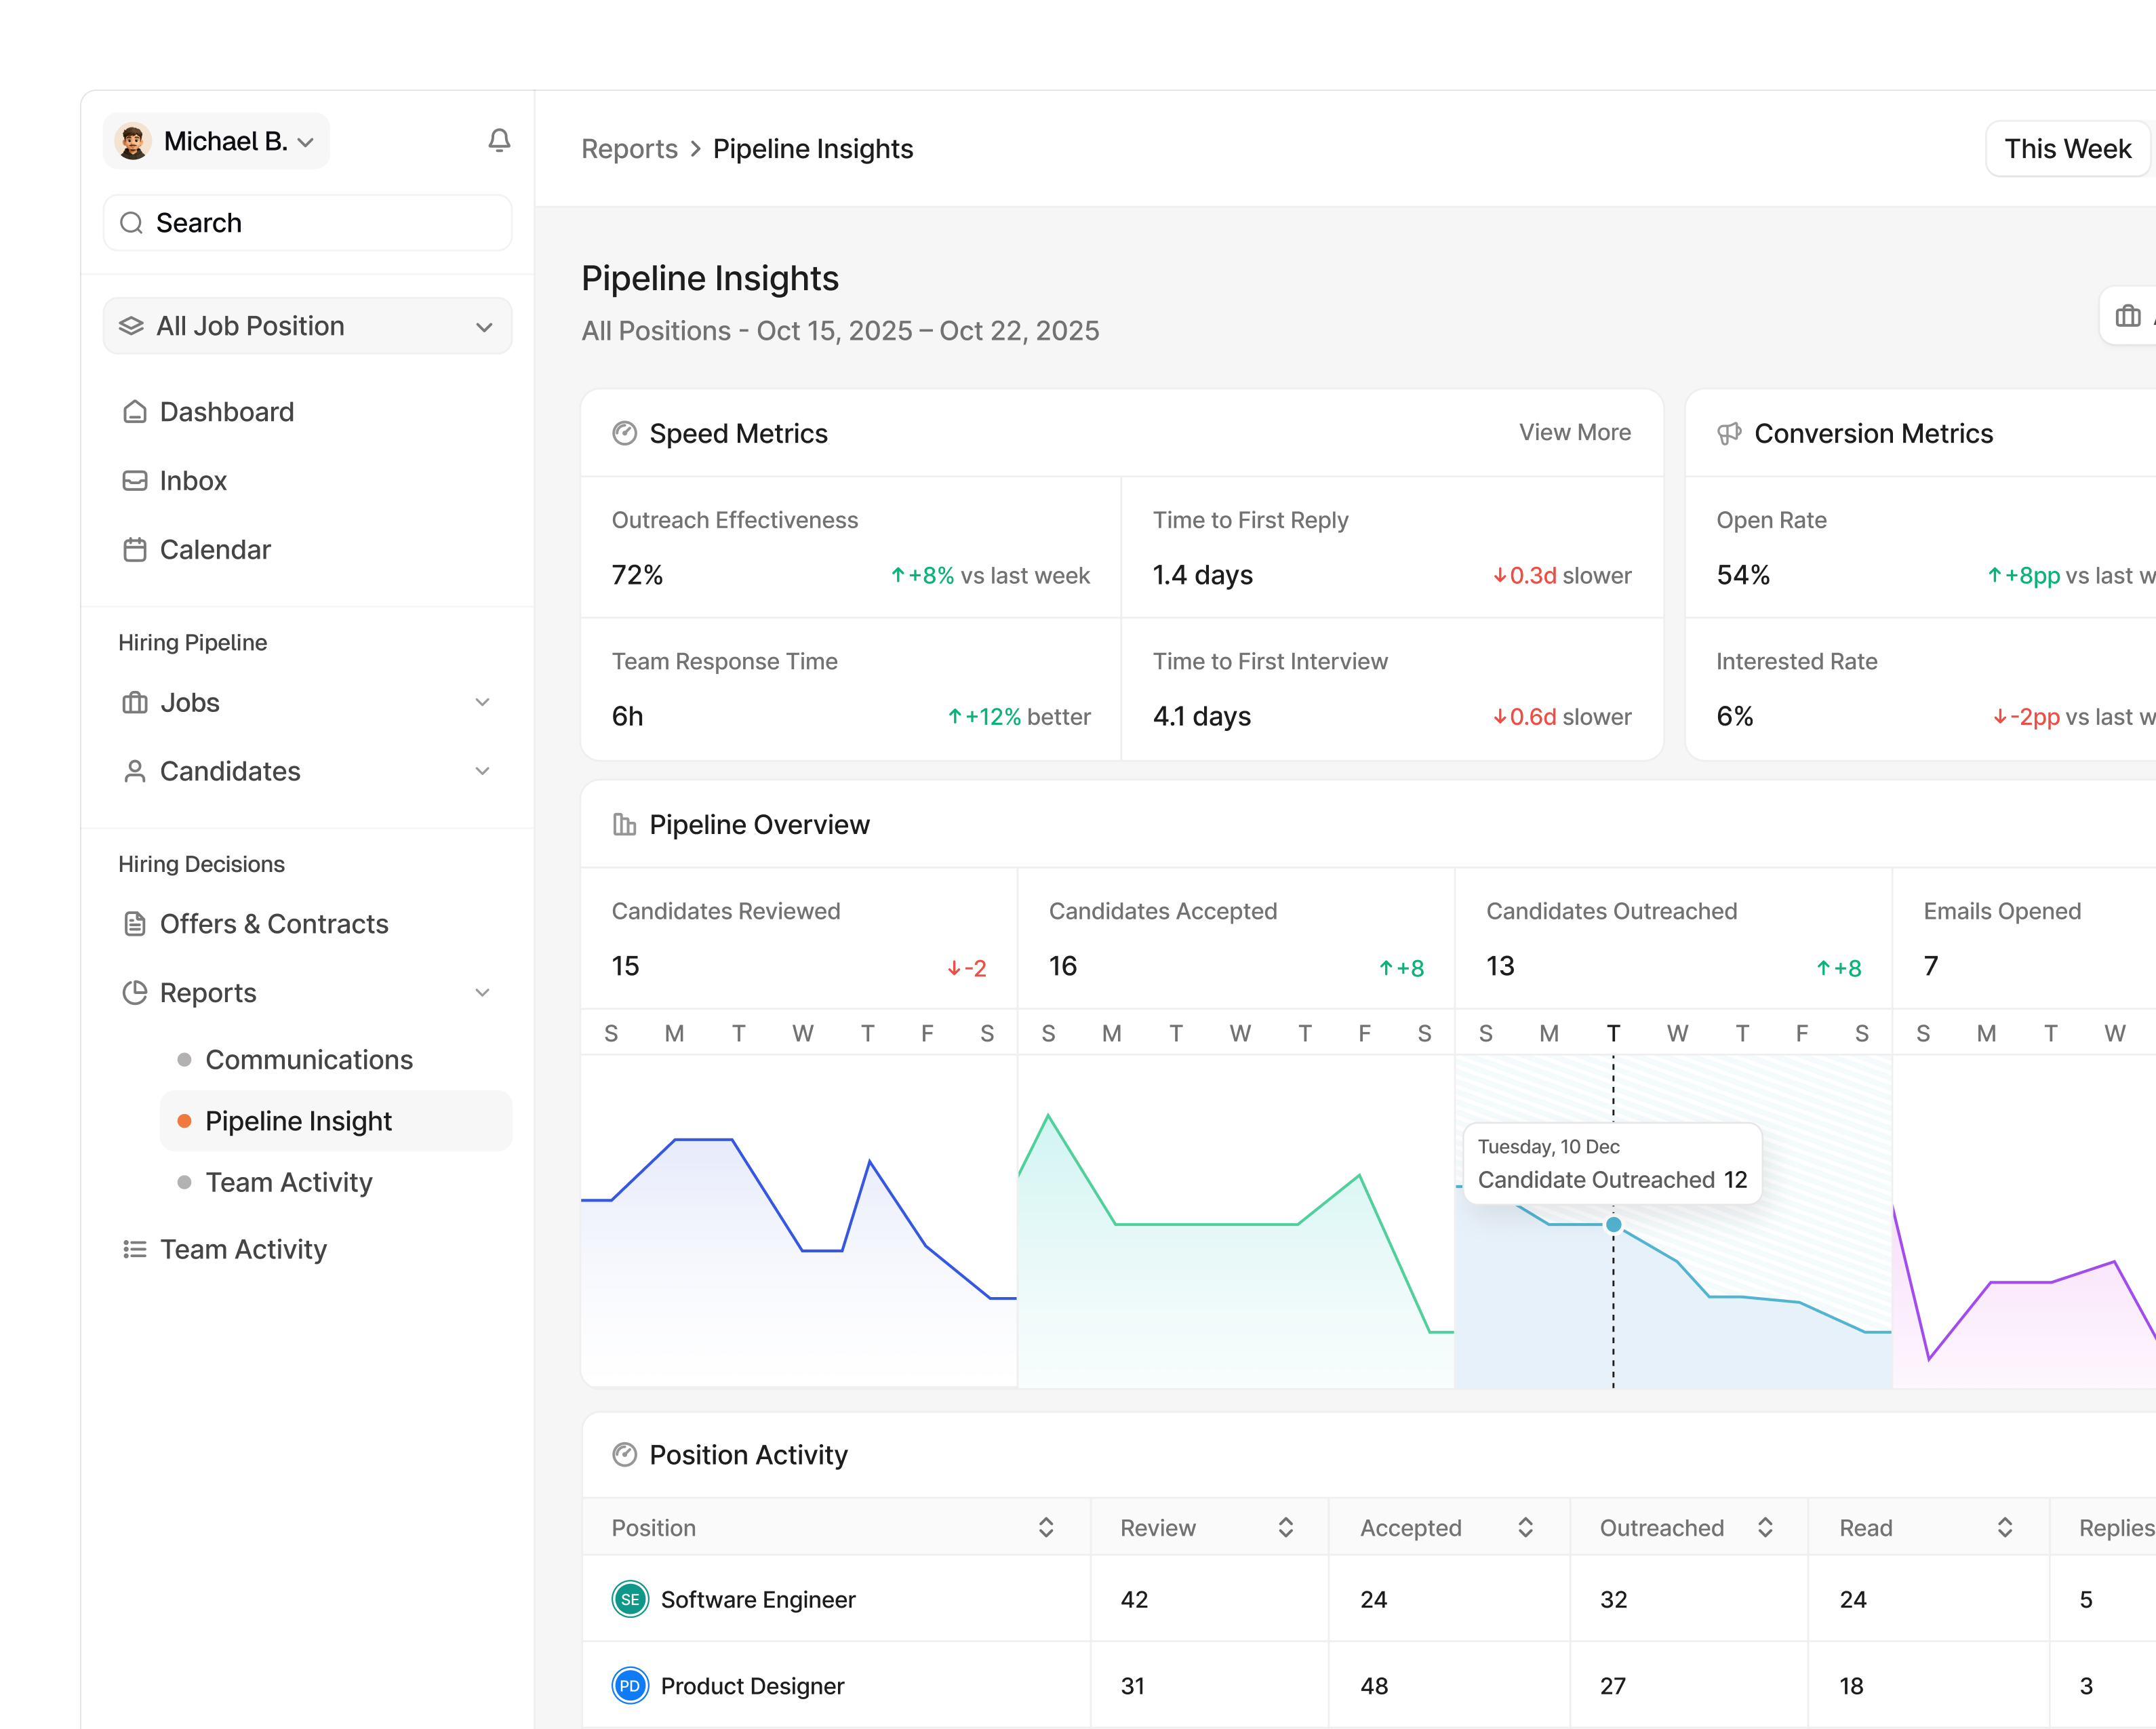Collapse the Reports menu chevron
The width and height of the screenshot is (2156, 1729).
[x=482, y=992]
